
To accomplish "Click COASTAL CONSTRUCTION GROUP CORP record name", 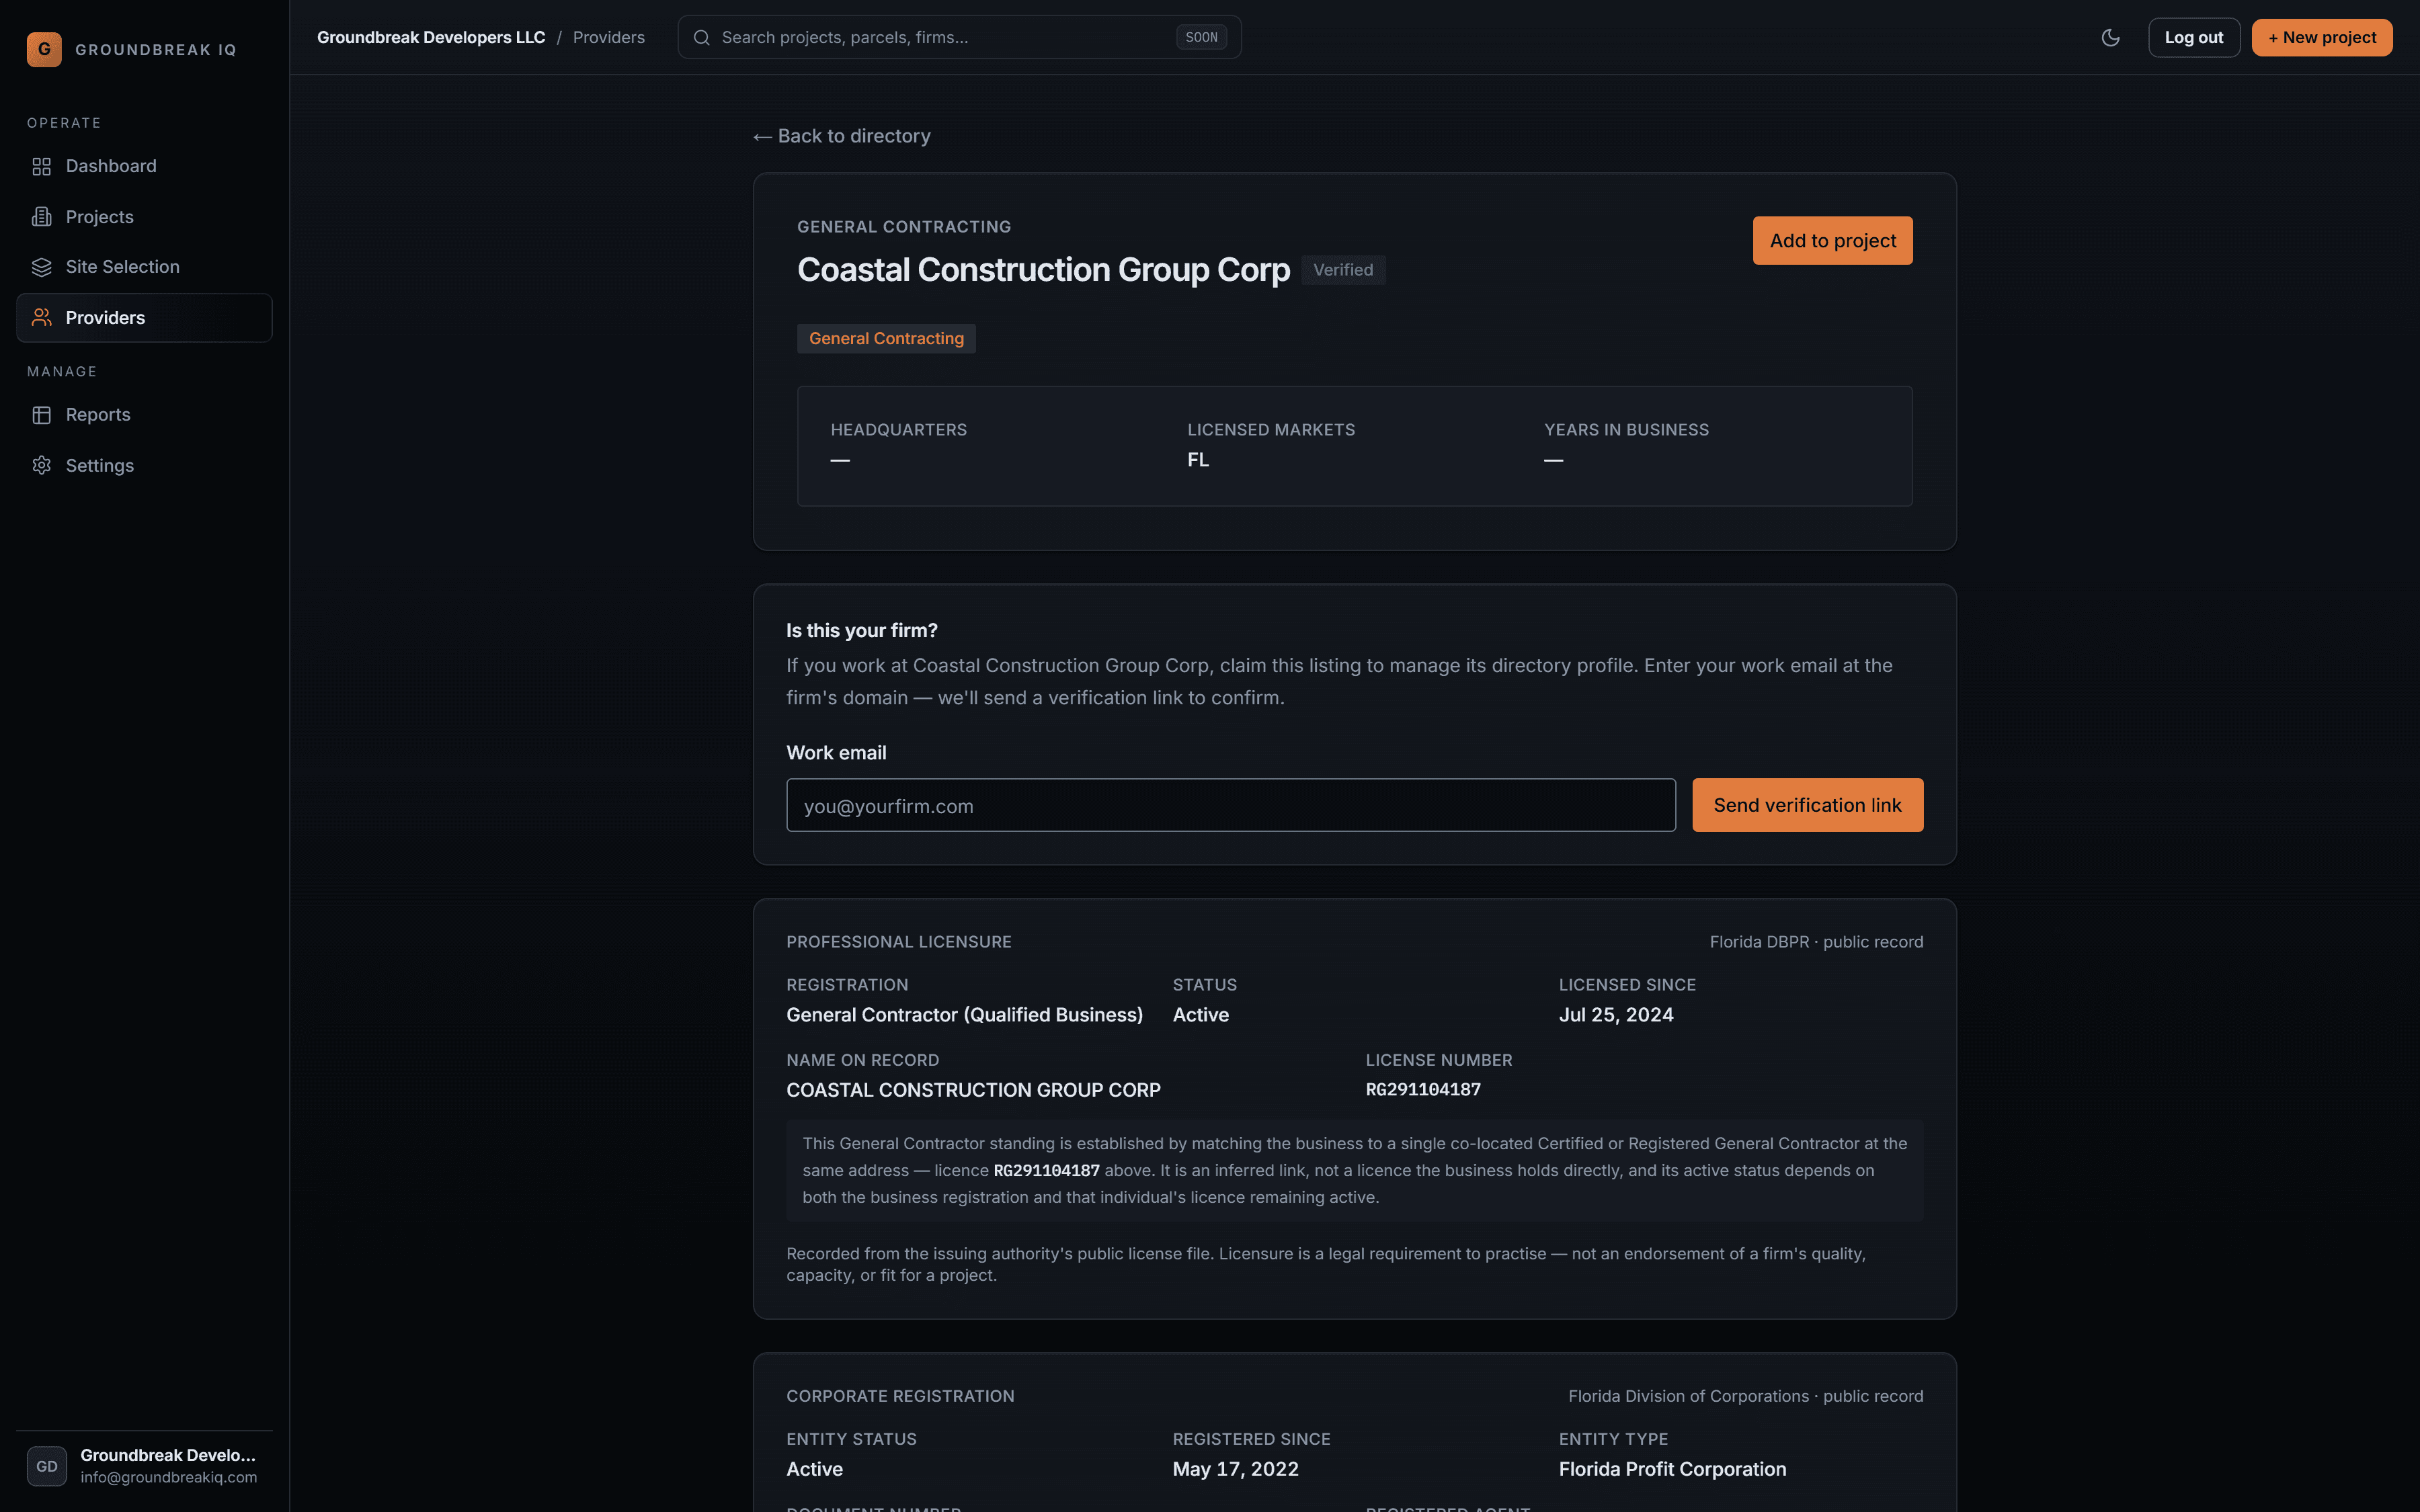I will (973, 1090).
